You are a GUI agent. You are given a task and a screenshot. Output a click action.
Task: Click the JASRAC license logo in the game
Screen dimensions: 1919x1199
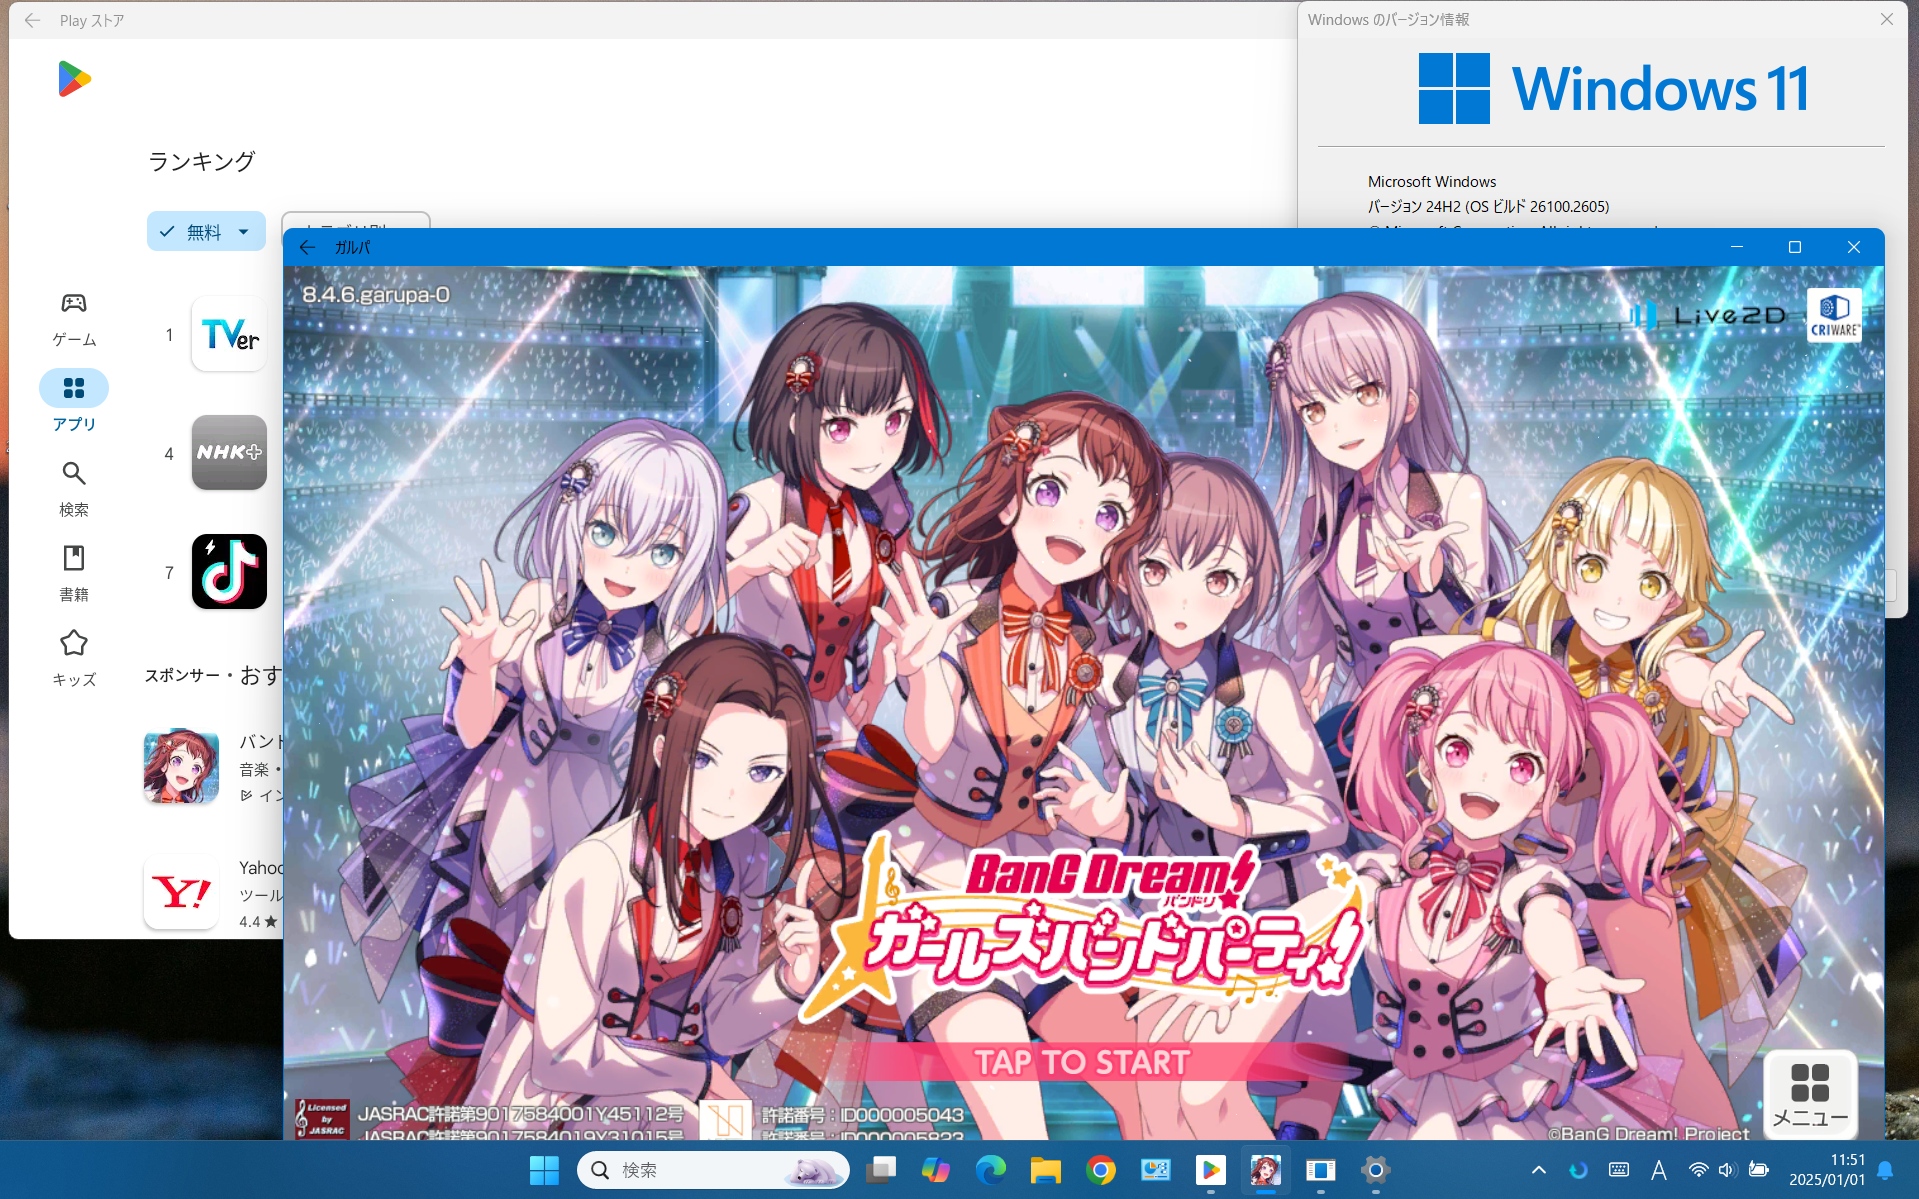[x=321, y=1118]
